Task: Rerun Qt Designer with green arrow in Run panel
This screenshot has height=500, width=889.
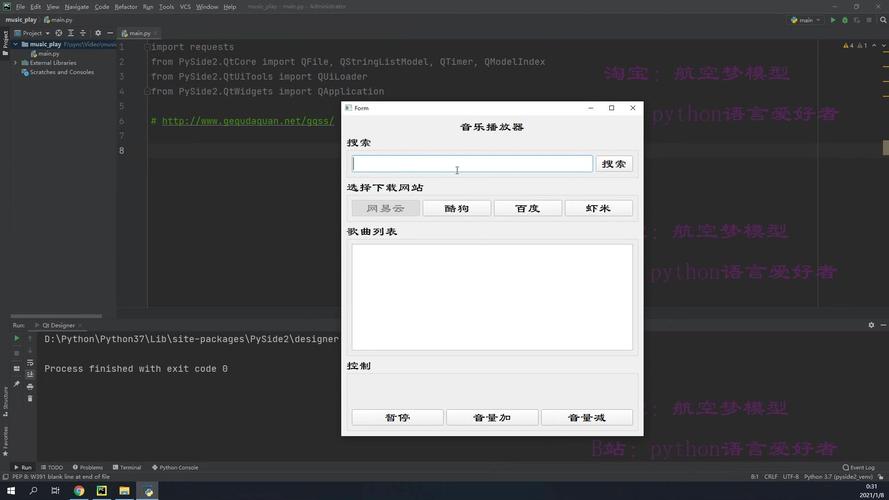Action: click(16, 338)
